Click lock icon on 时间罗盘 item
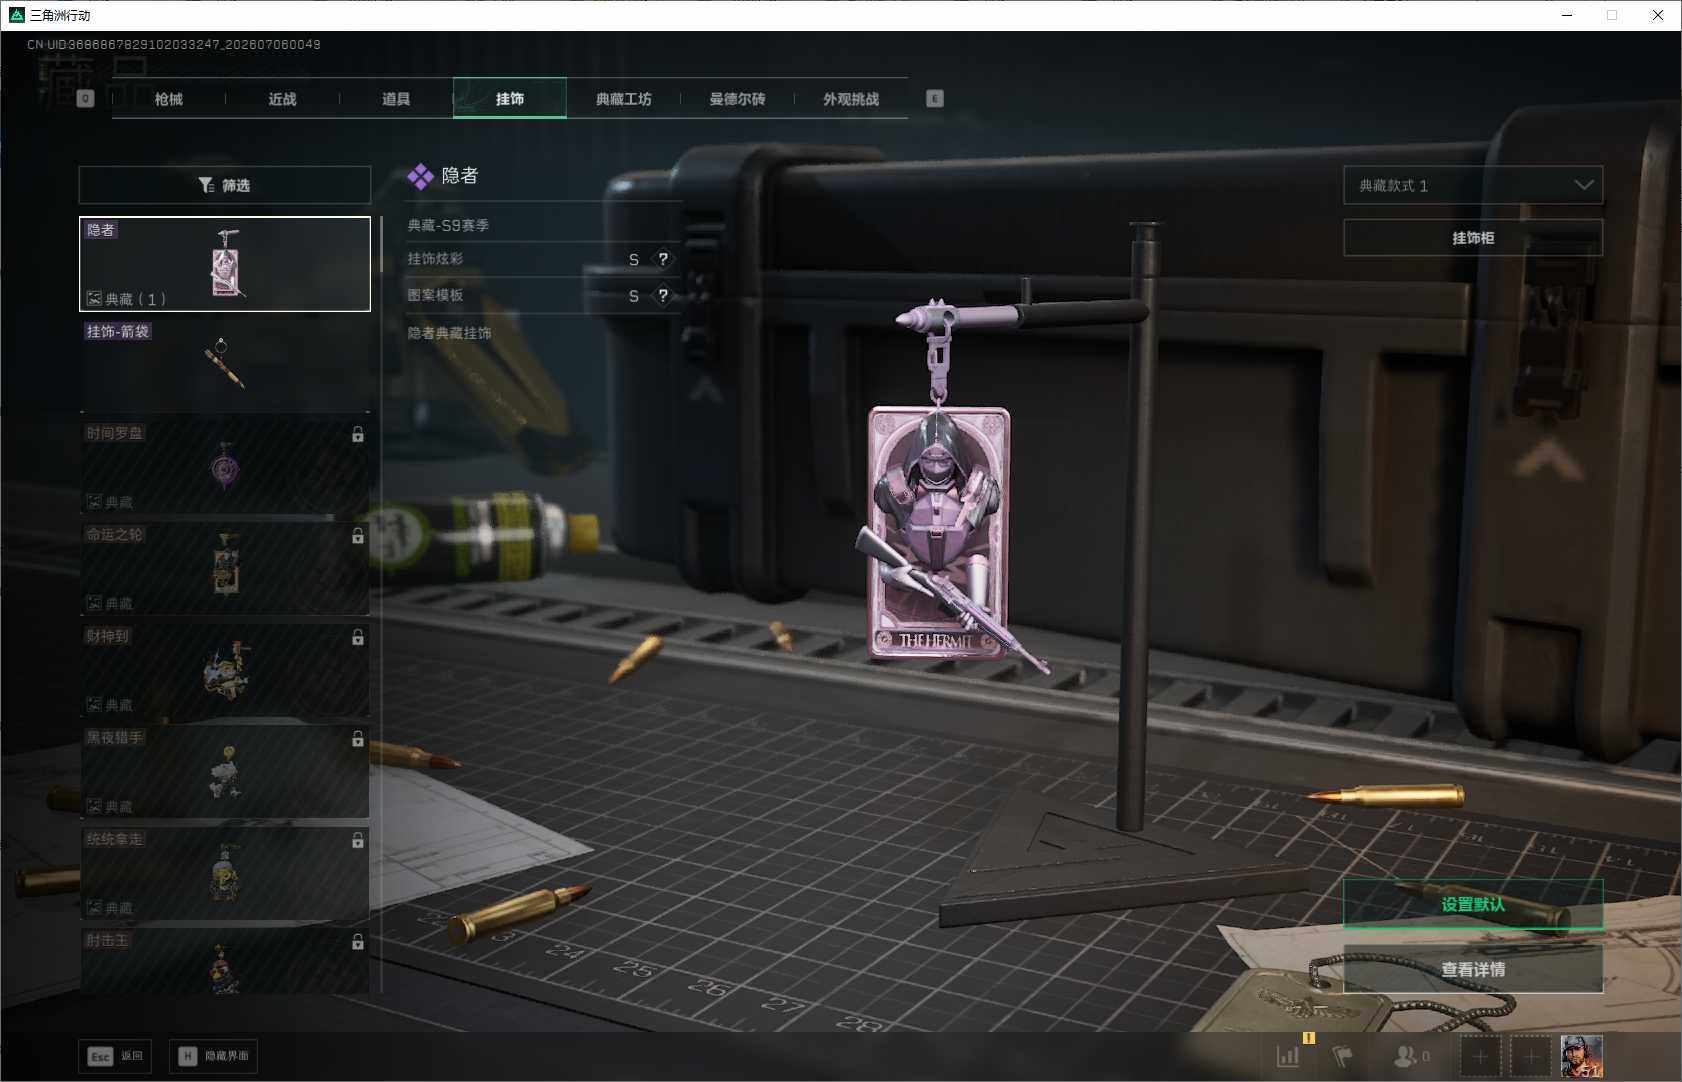The width and height of the screenshot is (1682, 1082). [x=358, y=435]
